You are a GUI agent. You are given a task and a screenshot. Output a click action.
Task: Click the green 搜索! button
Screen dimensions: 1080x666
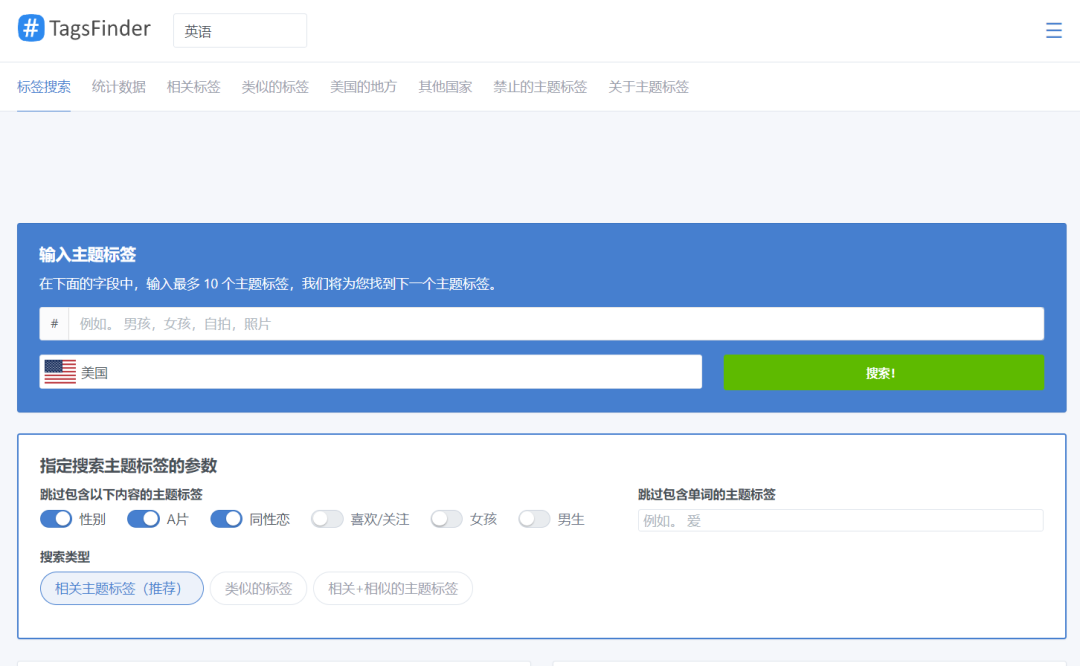tap(883, 371)
